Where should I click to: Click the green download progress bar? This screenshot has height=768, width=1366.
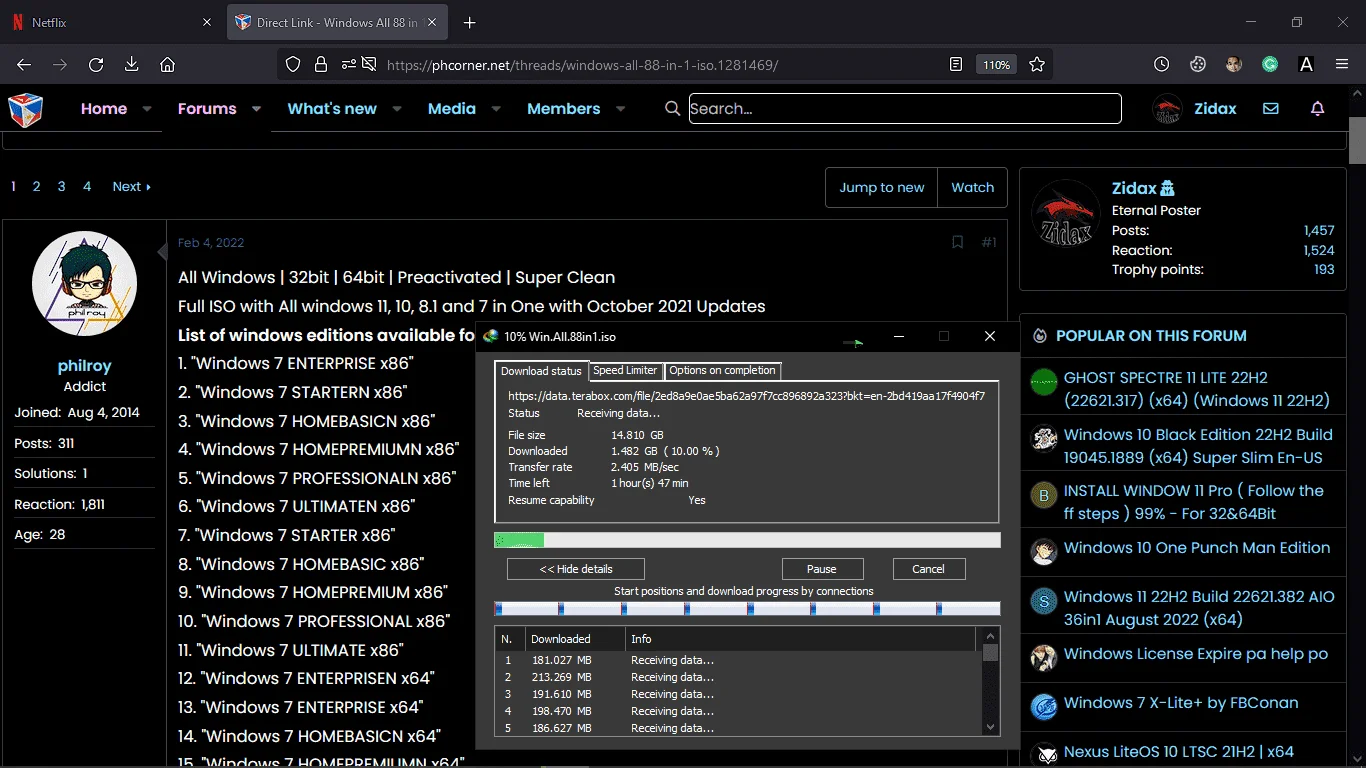(747, 540)
